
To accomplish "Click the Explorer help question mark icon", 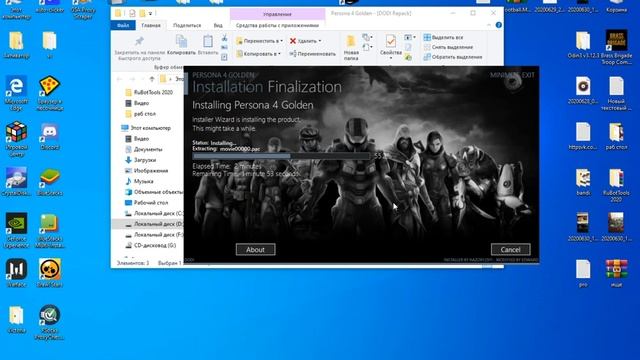I will pyautogui.click(x=498, y=25).
